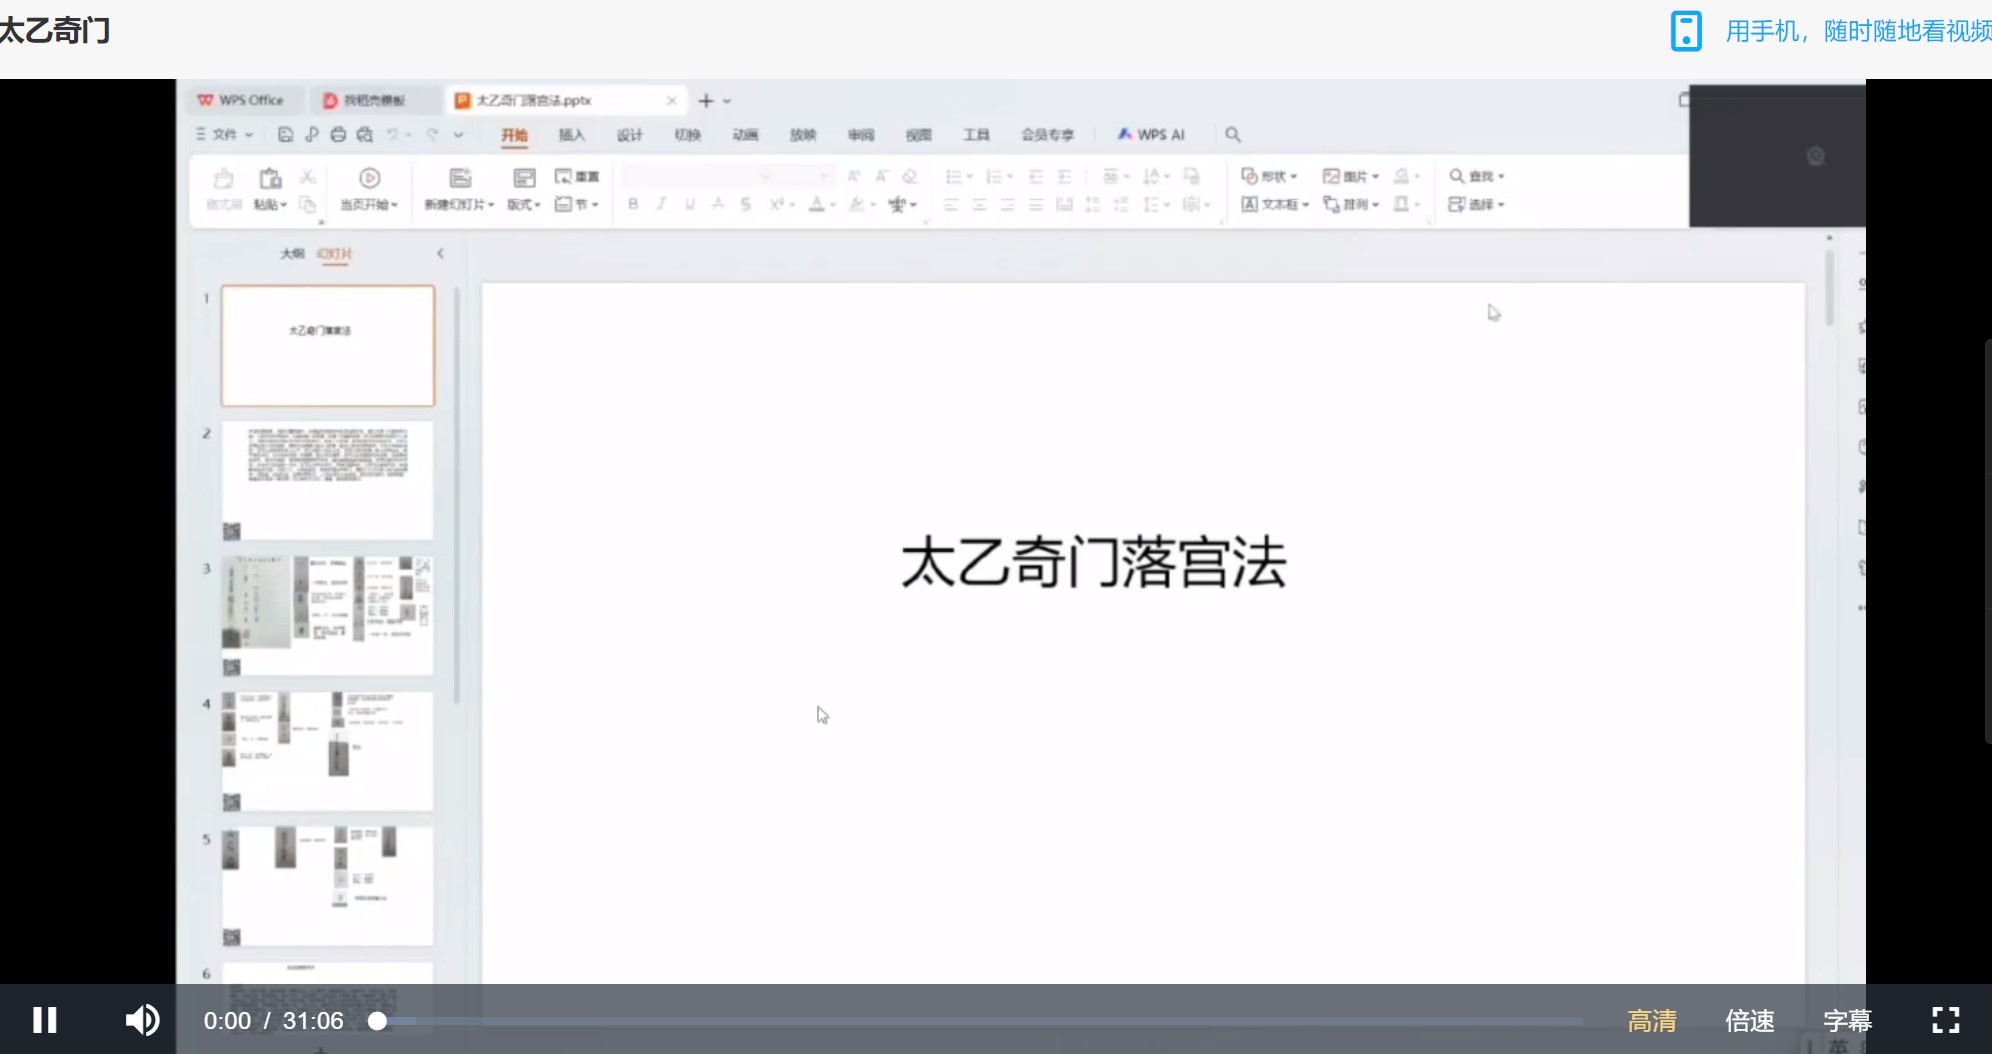Open the watch-on-phone link at top right
Screen dimensions: 1992x1054
(1830, 31)
